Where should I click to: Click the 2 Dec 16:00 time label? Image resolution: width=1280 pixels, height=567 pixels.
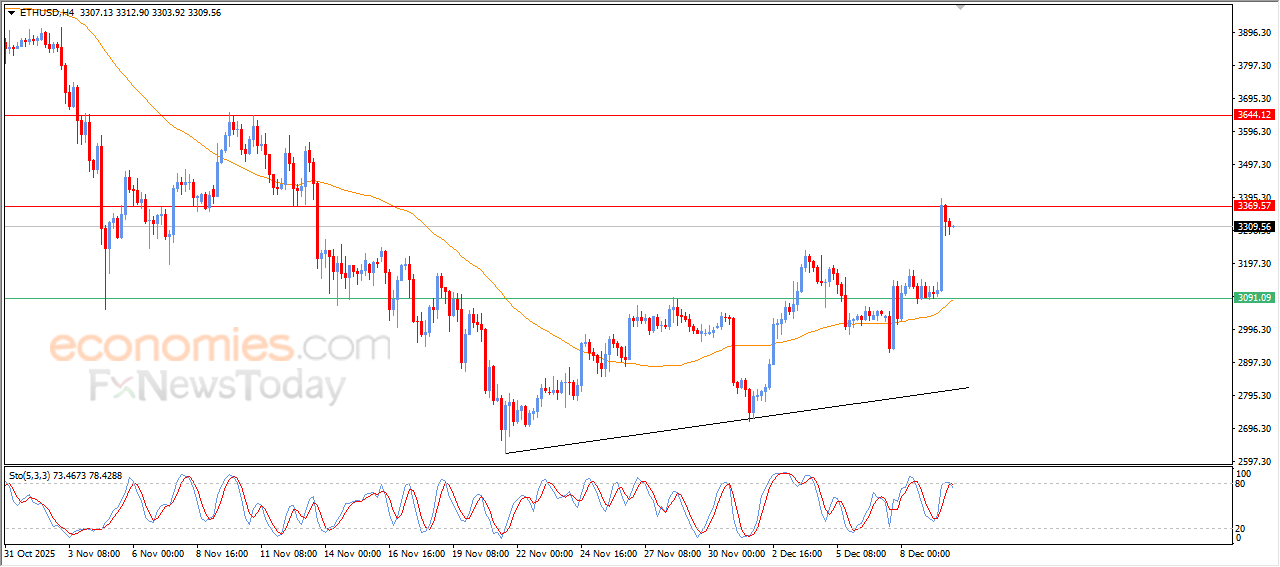point(799,552)
